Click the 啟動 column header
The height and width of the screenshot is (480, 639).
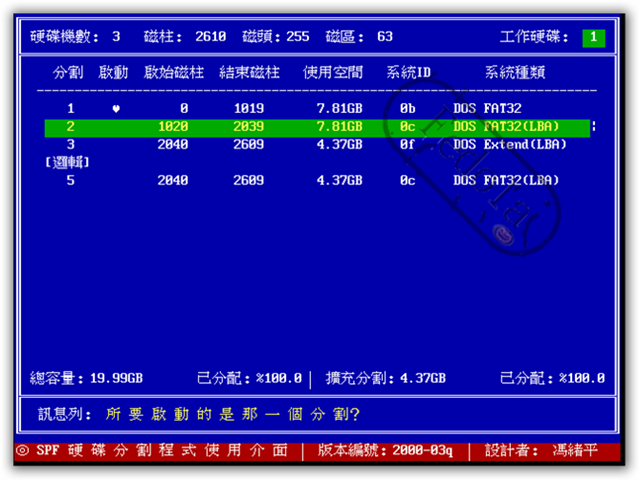(x=114, y=73)
